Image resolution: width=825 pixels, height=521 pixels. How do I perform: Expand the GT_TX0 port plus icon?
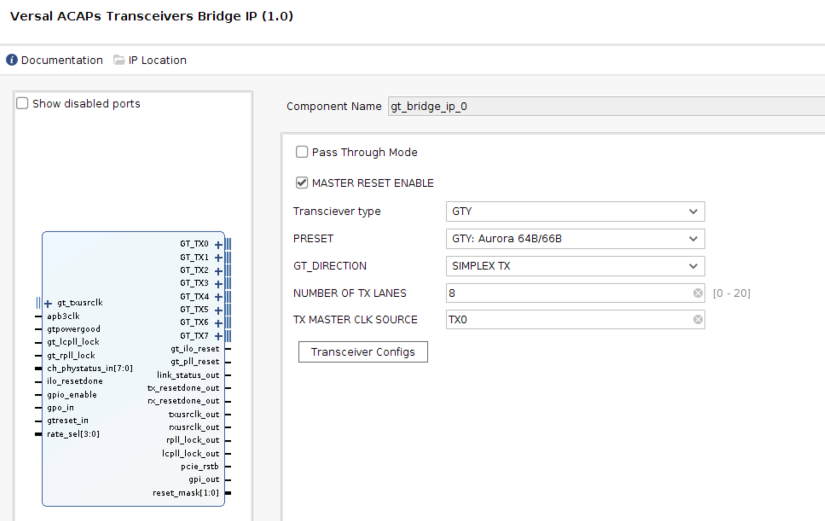218,244
